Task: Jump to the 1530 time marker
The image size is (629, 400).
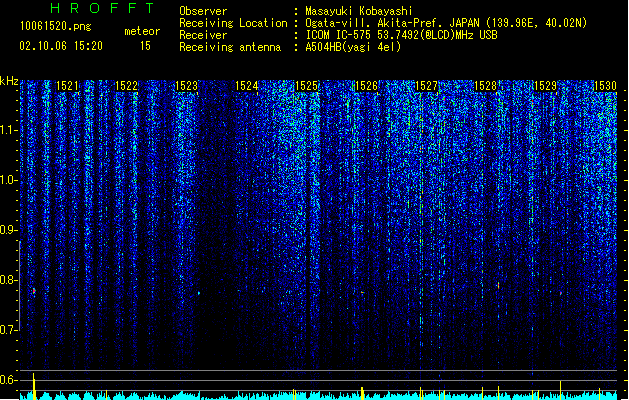Action: point(605,86)
